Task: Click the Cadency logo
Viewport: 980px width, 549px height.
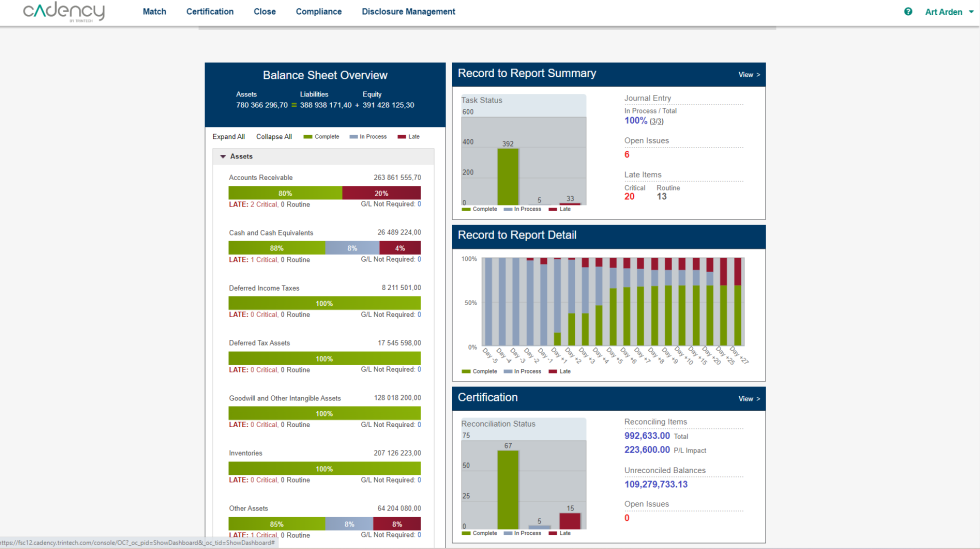Action: coord(59,12)
